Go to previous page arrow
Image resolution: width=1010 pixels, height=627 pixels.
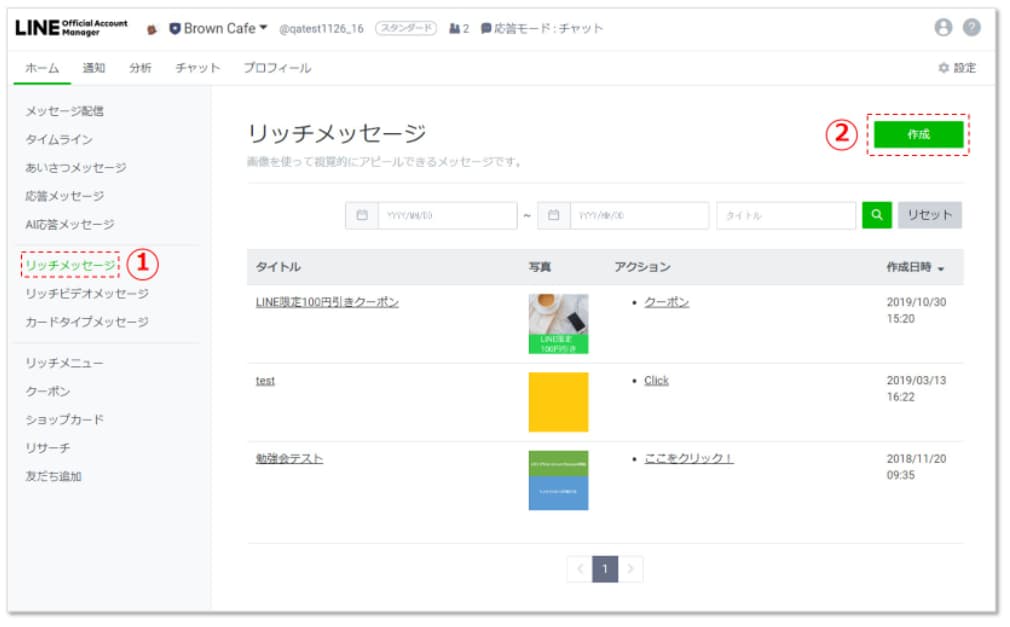[x=580, y=569]
